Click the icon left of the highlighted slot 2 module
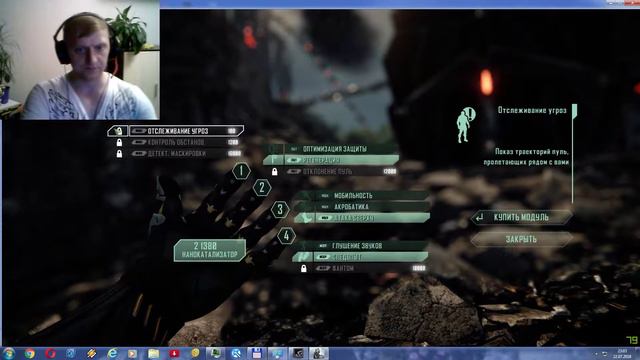 coord(273,160)
